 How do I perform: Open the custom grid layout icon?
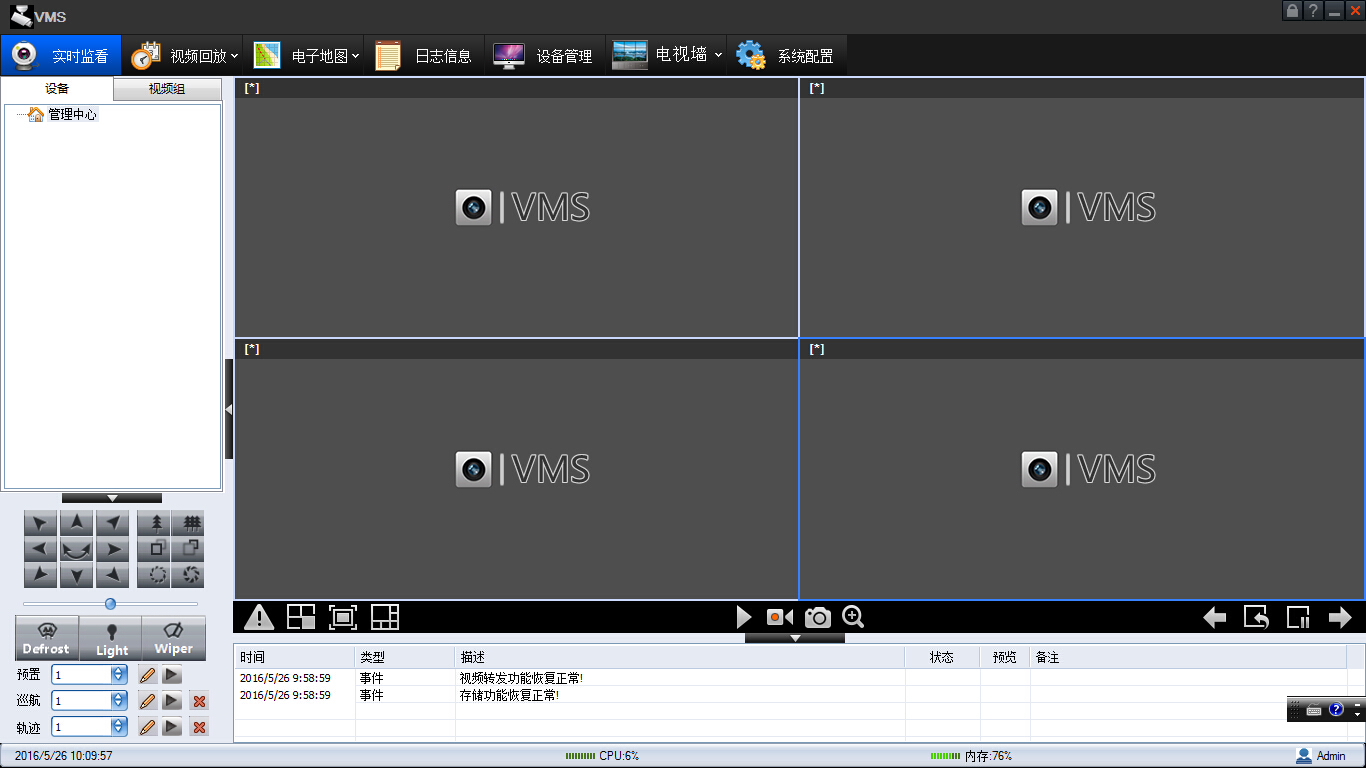(385, 617)
